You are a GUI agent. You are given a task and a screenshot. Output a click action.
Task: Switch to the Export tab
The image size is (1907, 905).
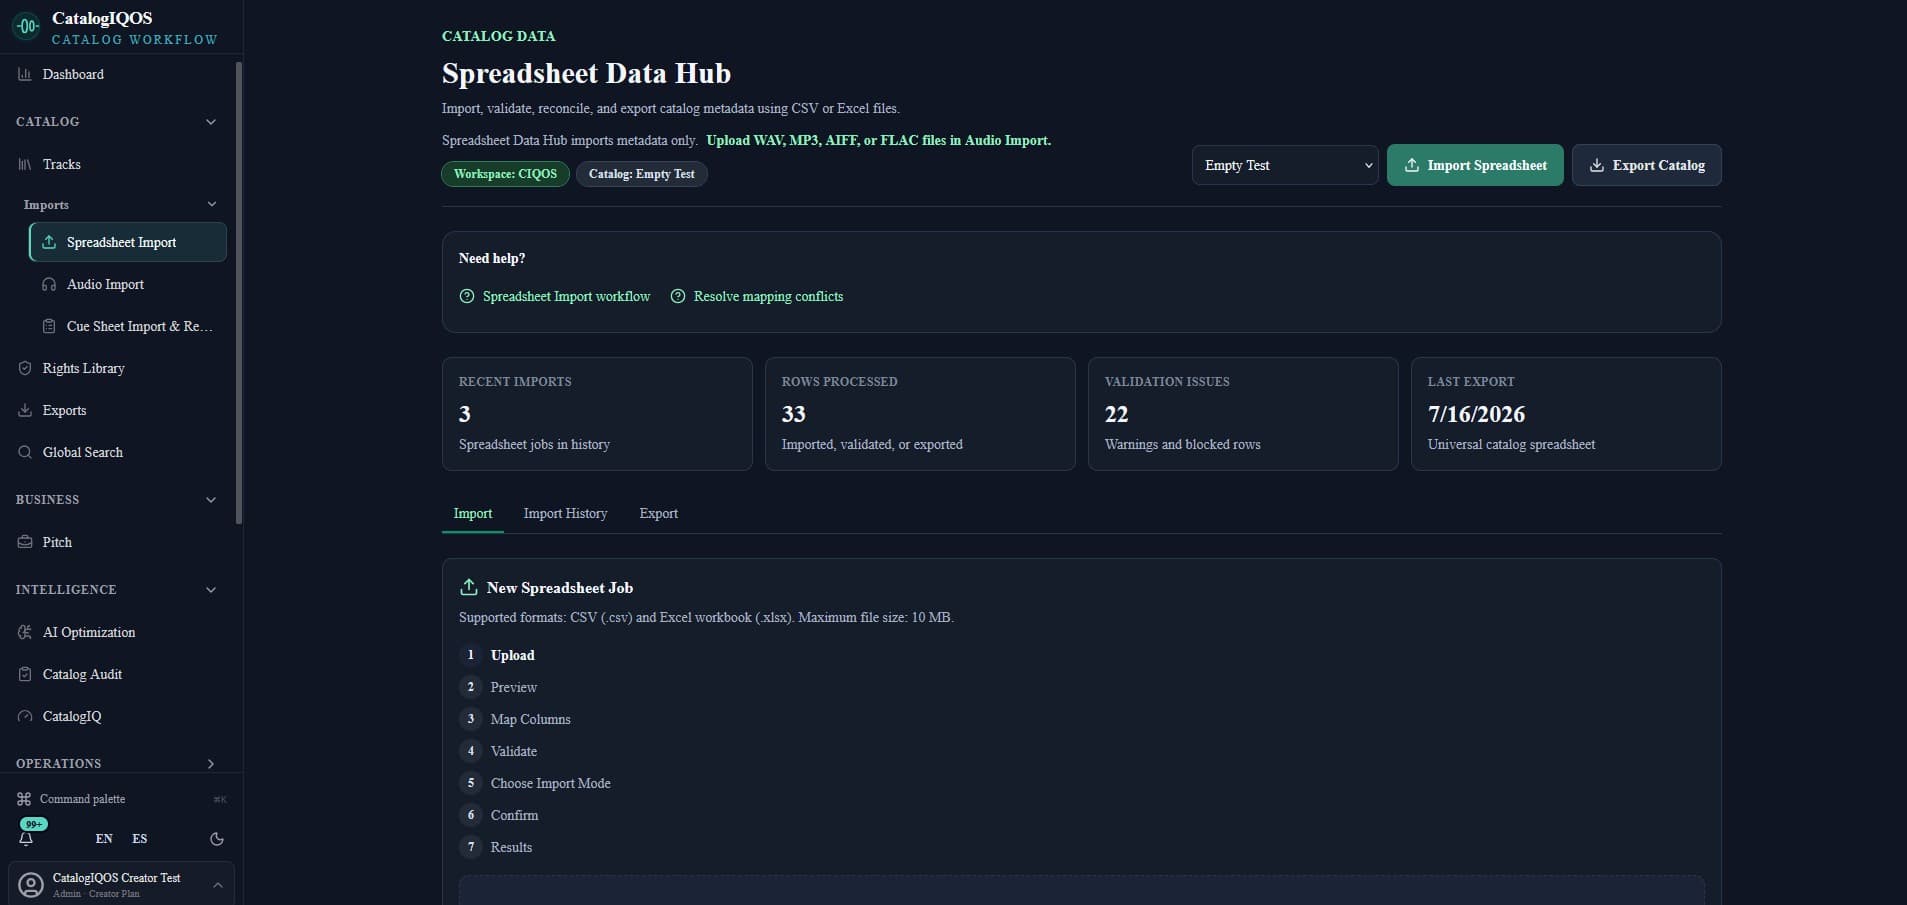658,514
